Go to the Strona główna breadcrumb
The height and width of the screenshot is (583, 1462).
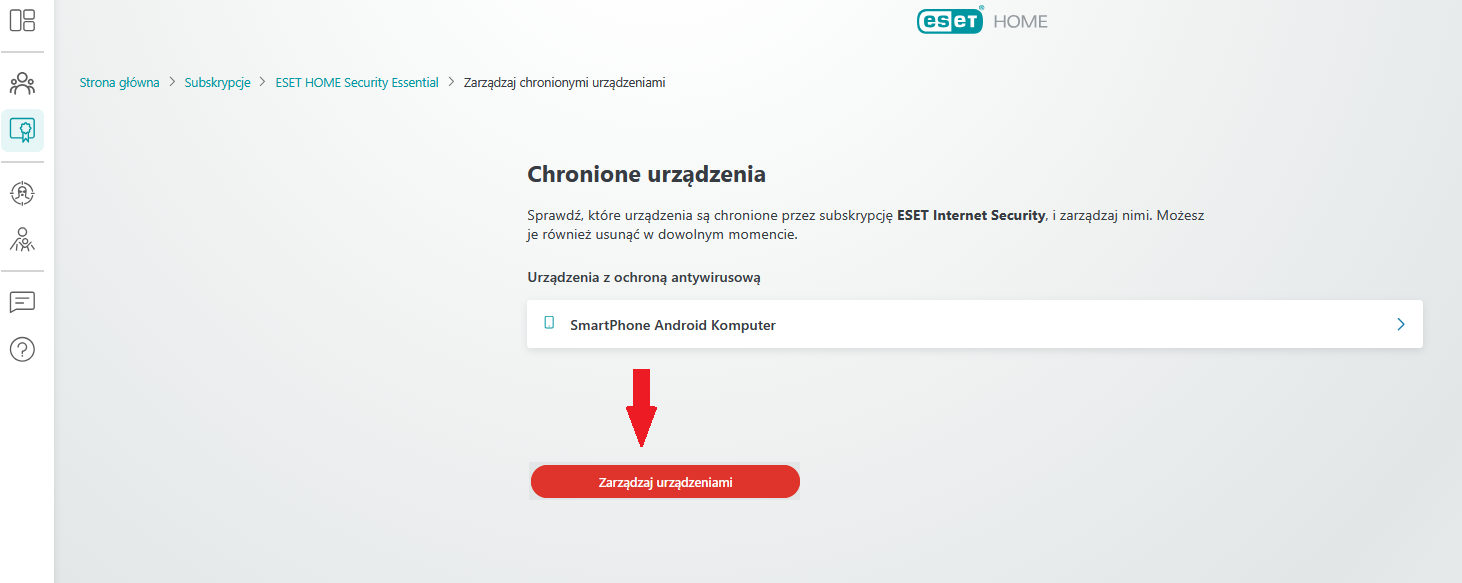point(119,83)
